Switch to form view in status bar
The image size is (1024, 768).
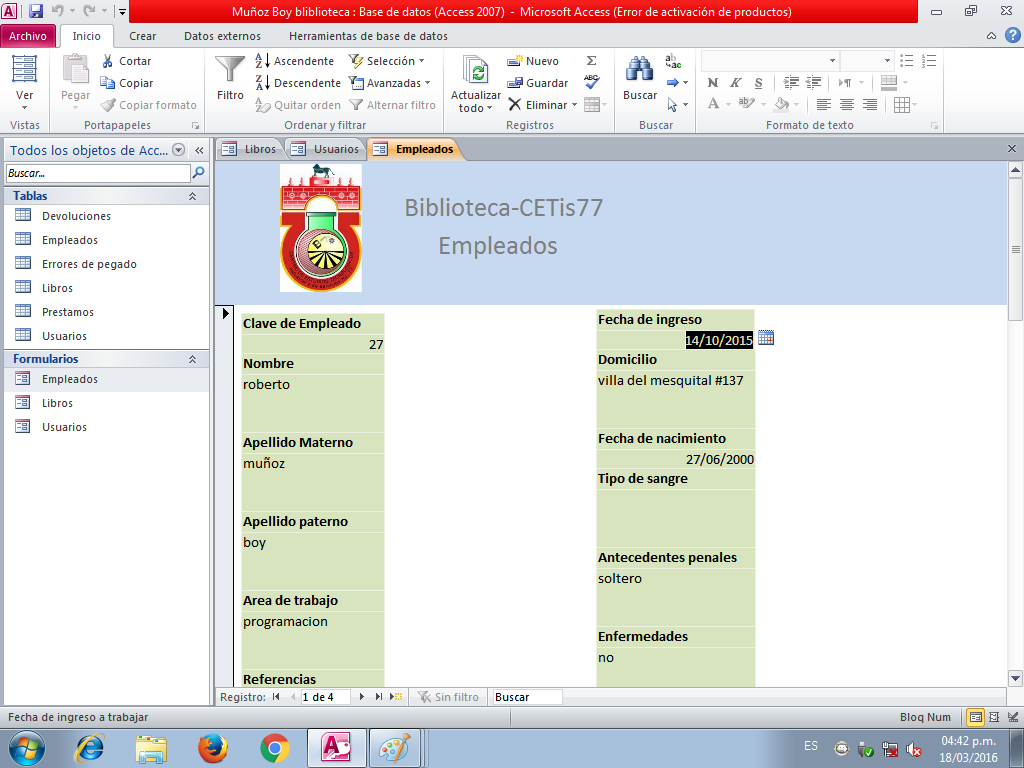[975, 717]
